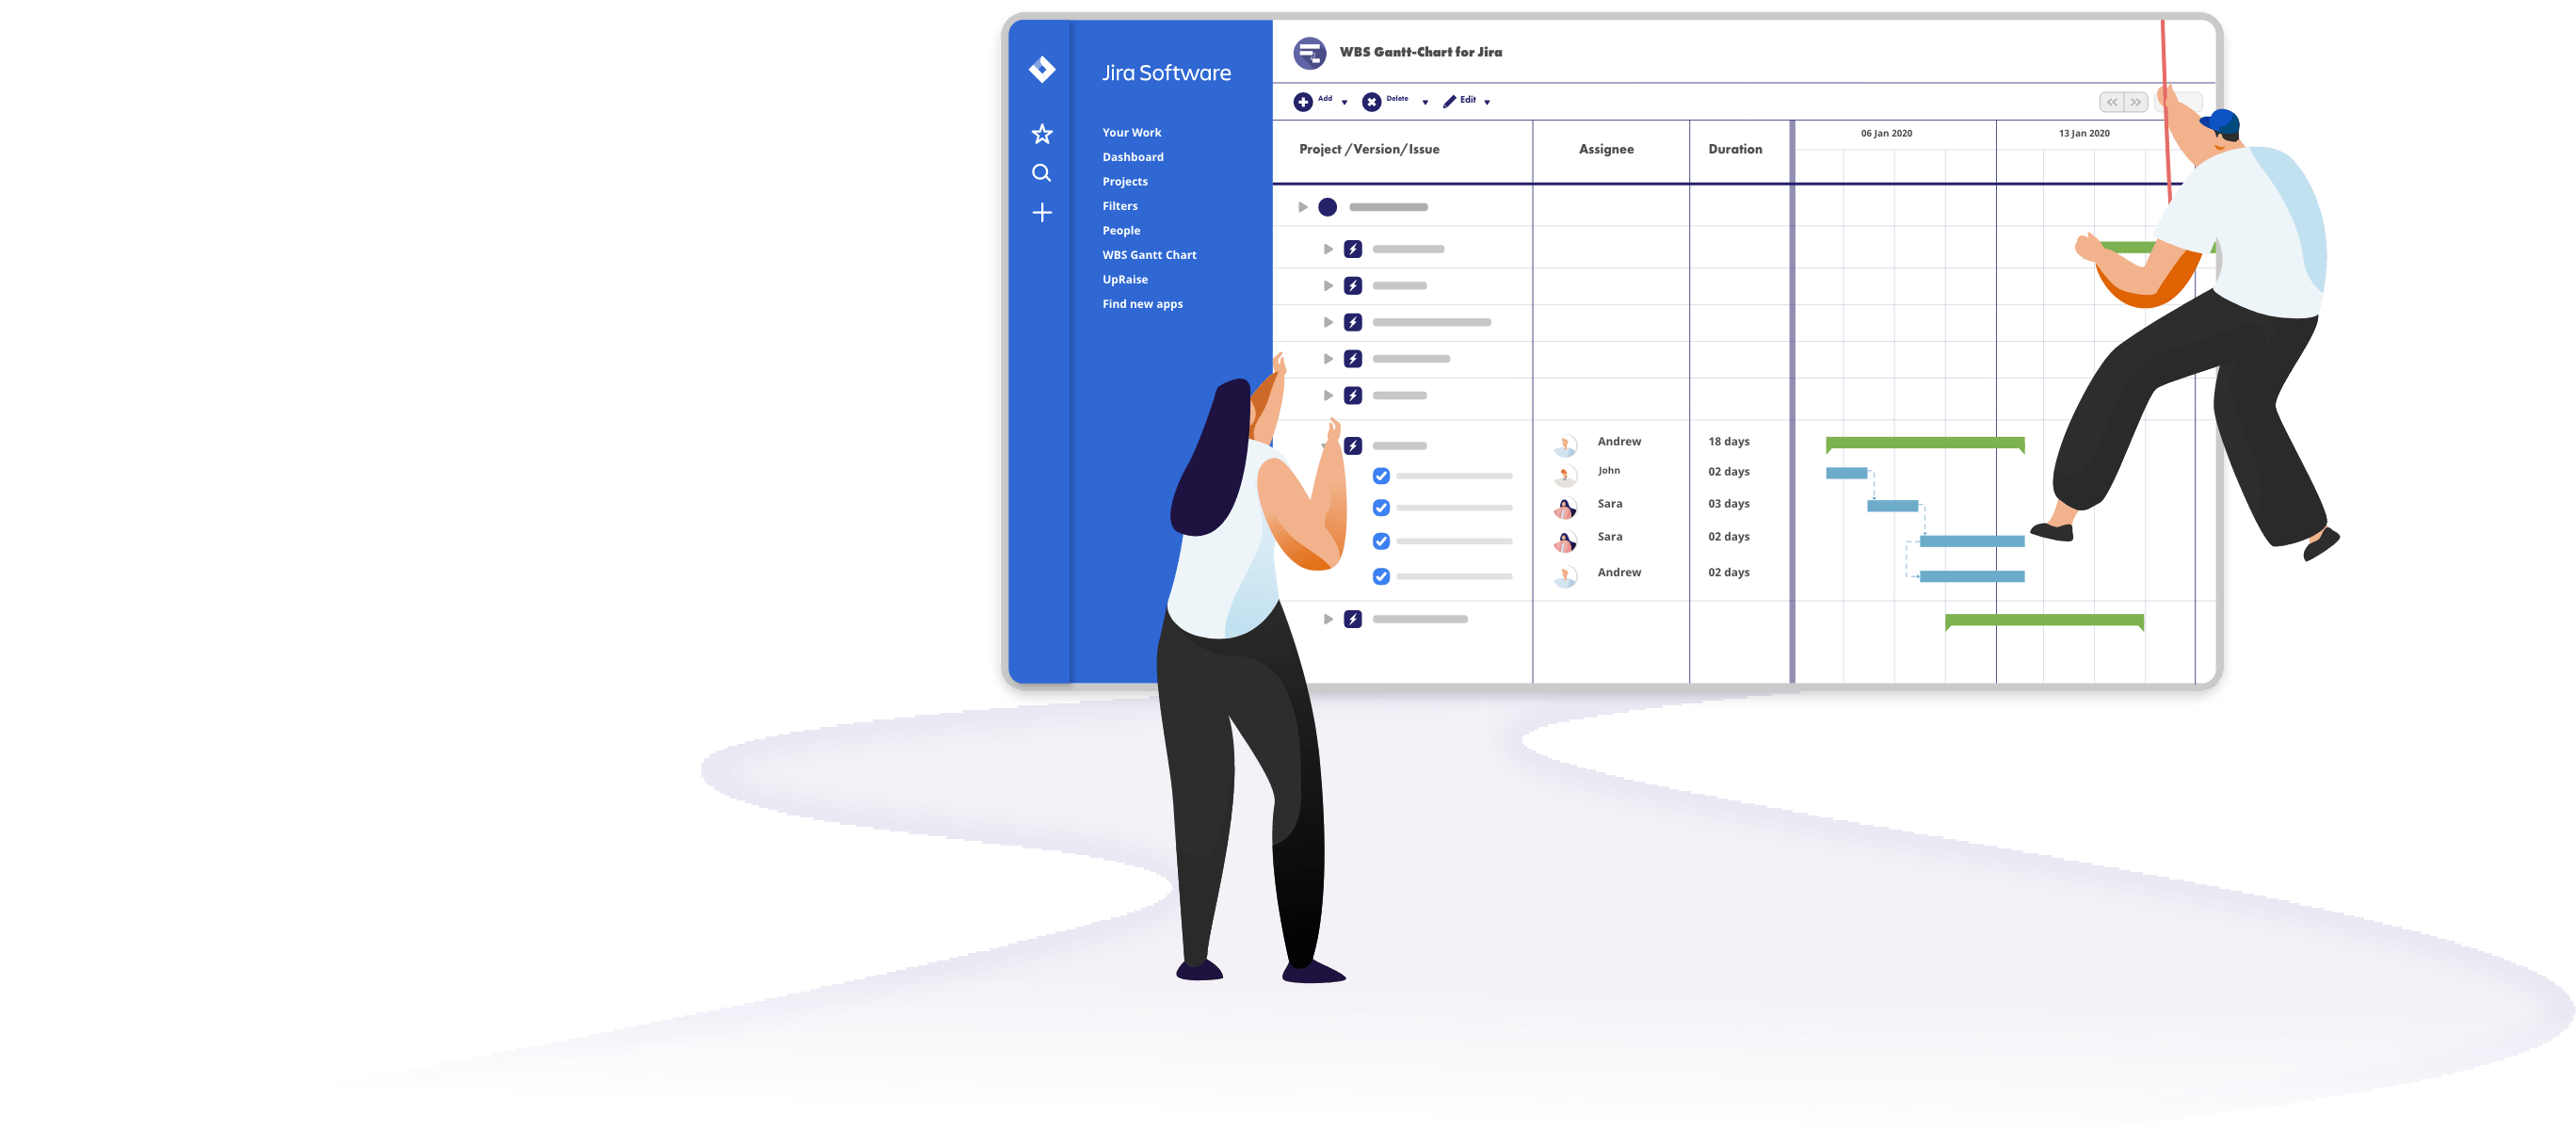Open Your Work in the sidebar

coord(1131,133)
